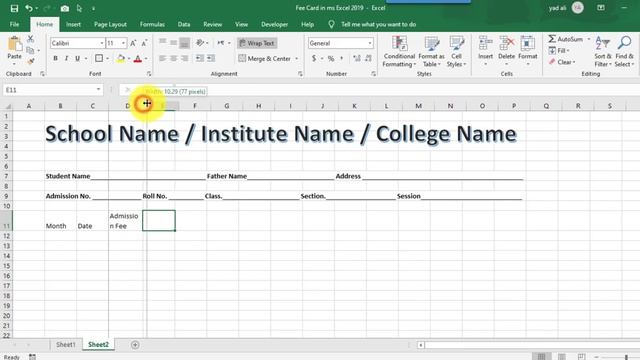Image resolution: width=640 pixels, height=360 pixels.
Task: Toggle Middle Align vertical alignment
Action: (173, 42)
